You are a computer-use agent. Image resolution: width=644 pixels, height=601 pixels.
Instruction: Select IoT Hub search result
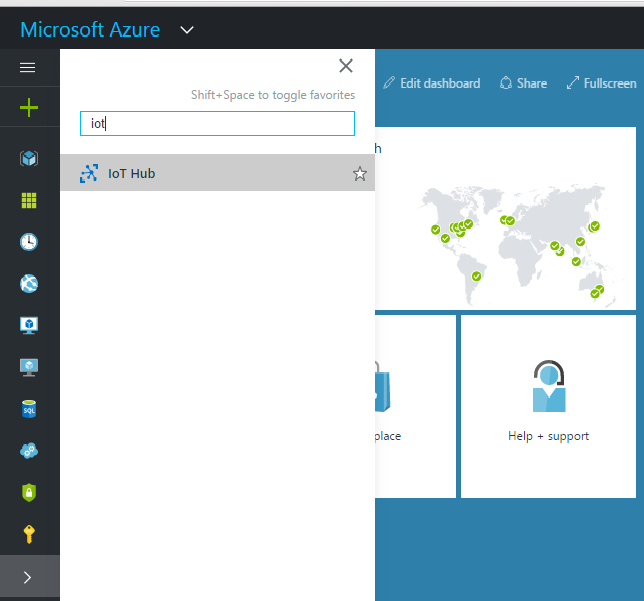point(217,173)
